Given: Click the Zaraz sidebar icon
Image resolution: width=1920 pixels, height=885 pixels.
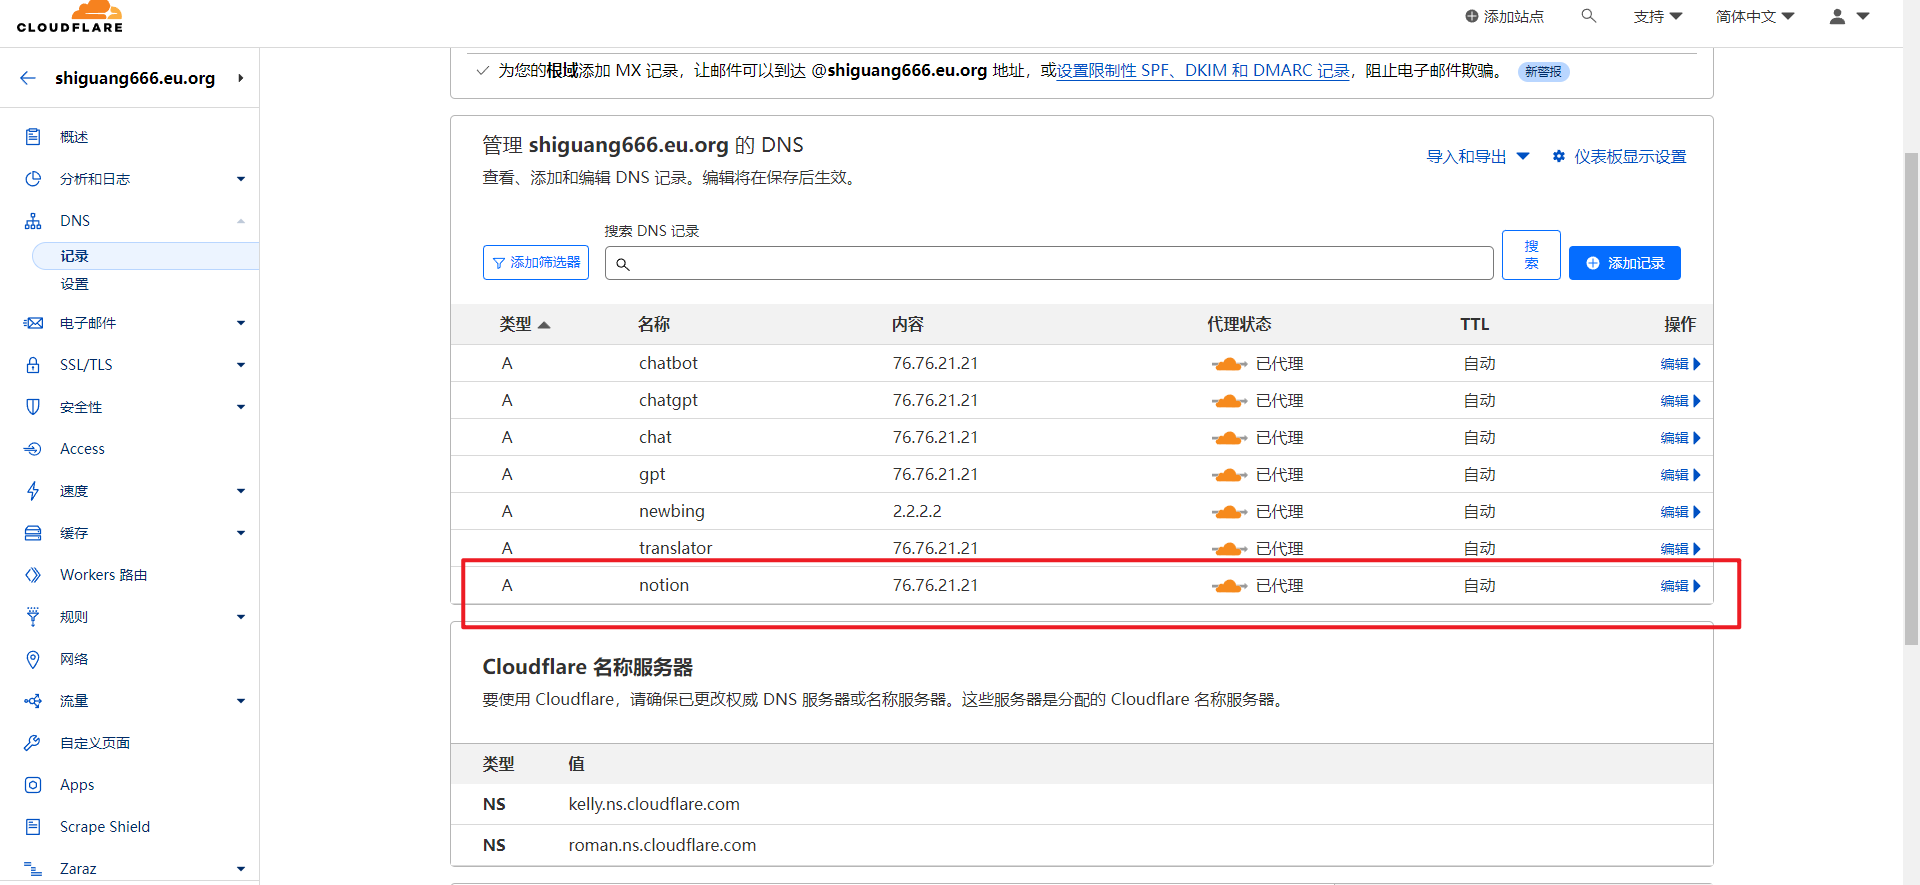Looking at the screenshot, I should pyautogui.click(x=33, y=869).
